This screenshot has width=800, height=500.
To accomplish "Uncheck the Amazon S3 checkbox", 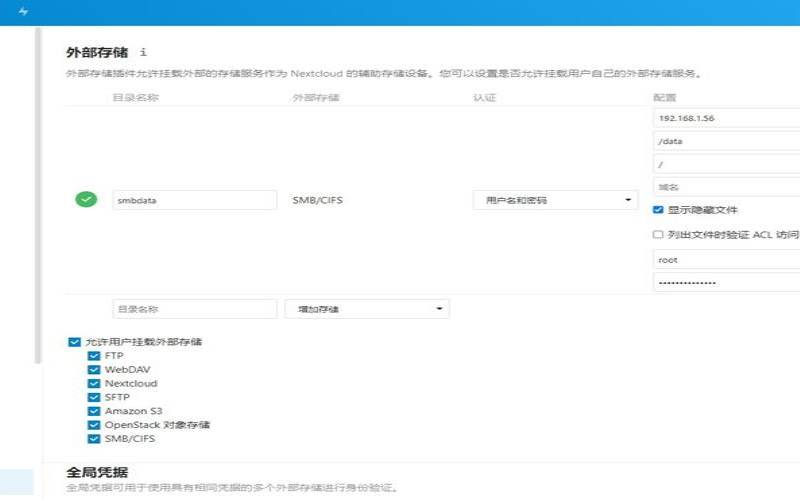I will 94,411.
